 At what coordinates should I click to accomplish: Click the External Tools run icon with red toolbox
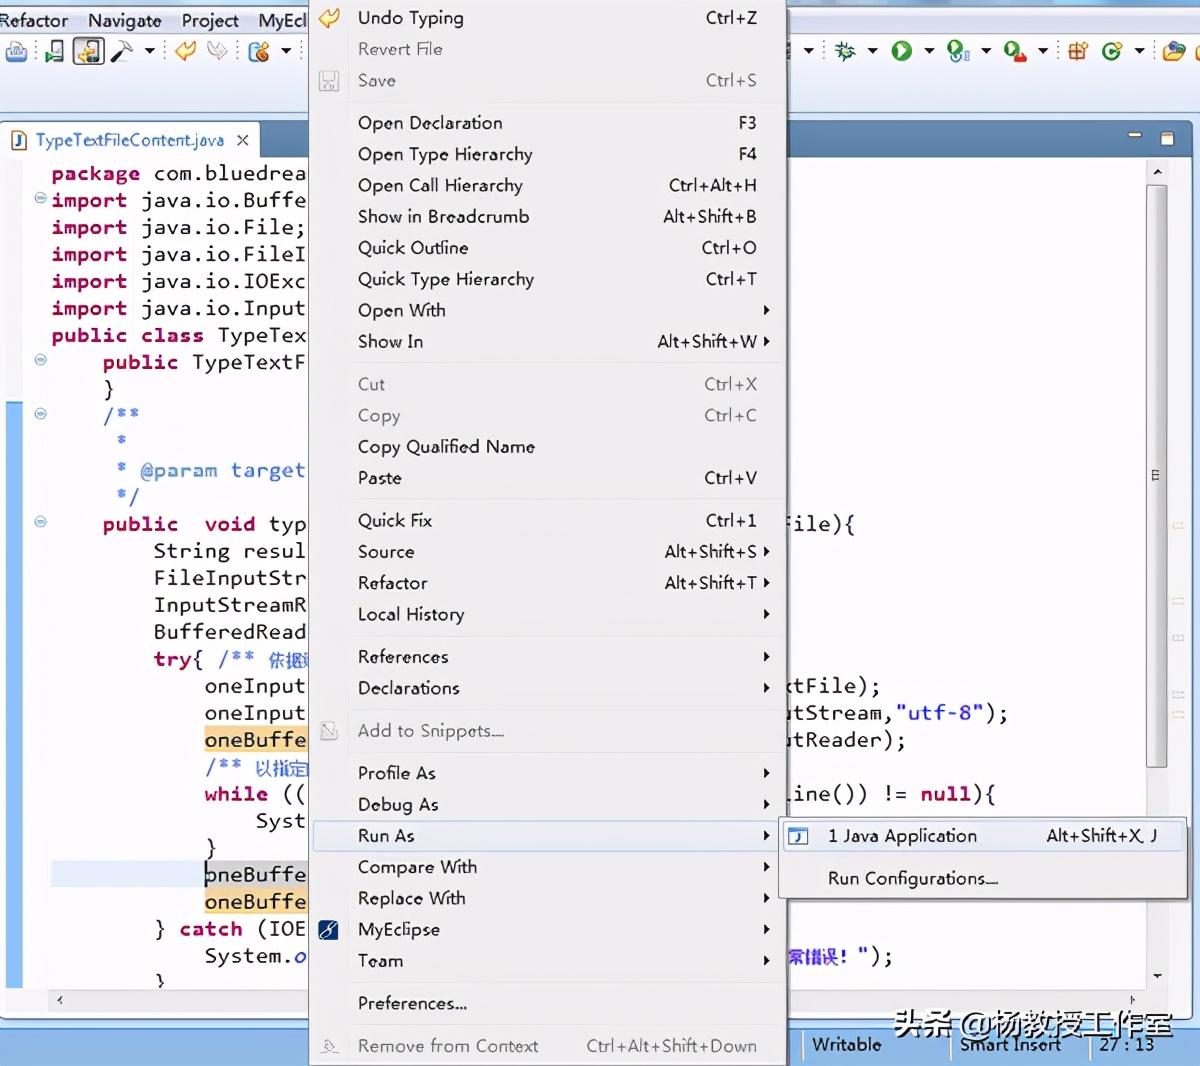tap(1014, 51)
